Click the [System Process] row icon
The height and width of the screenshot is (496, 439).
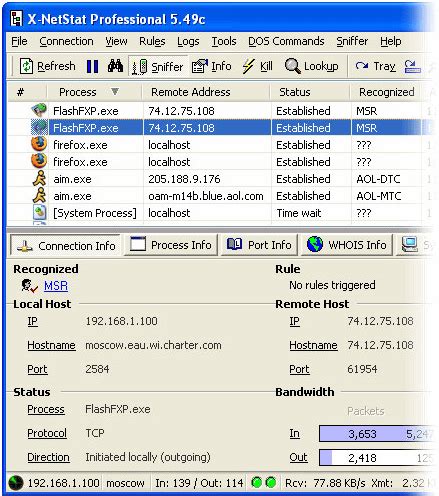click(x=39, y=212)
